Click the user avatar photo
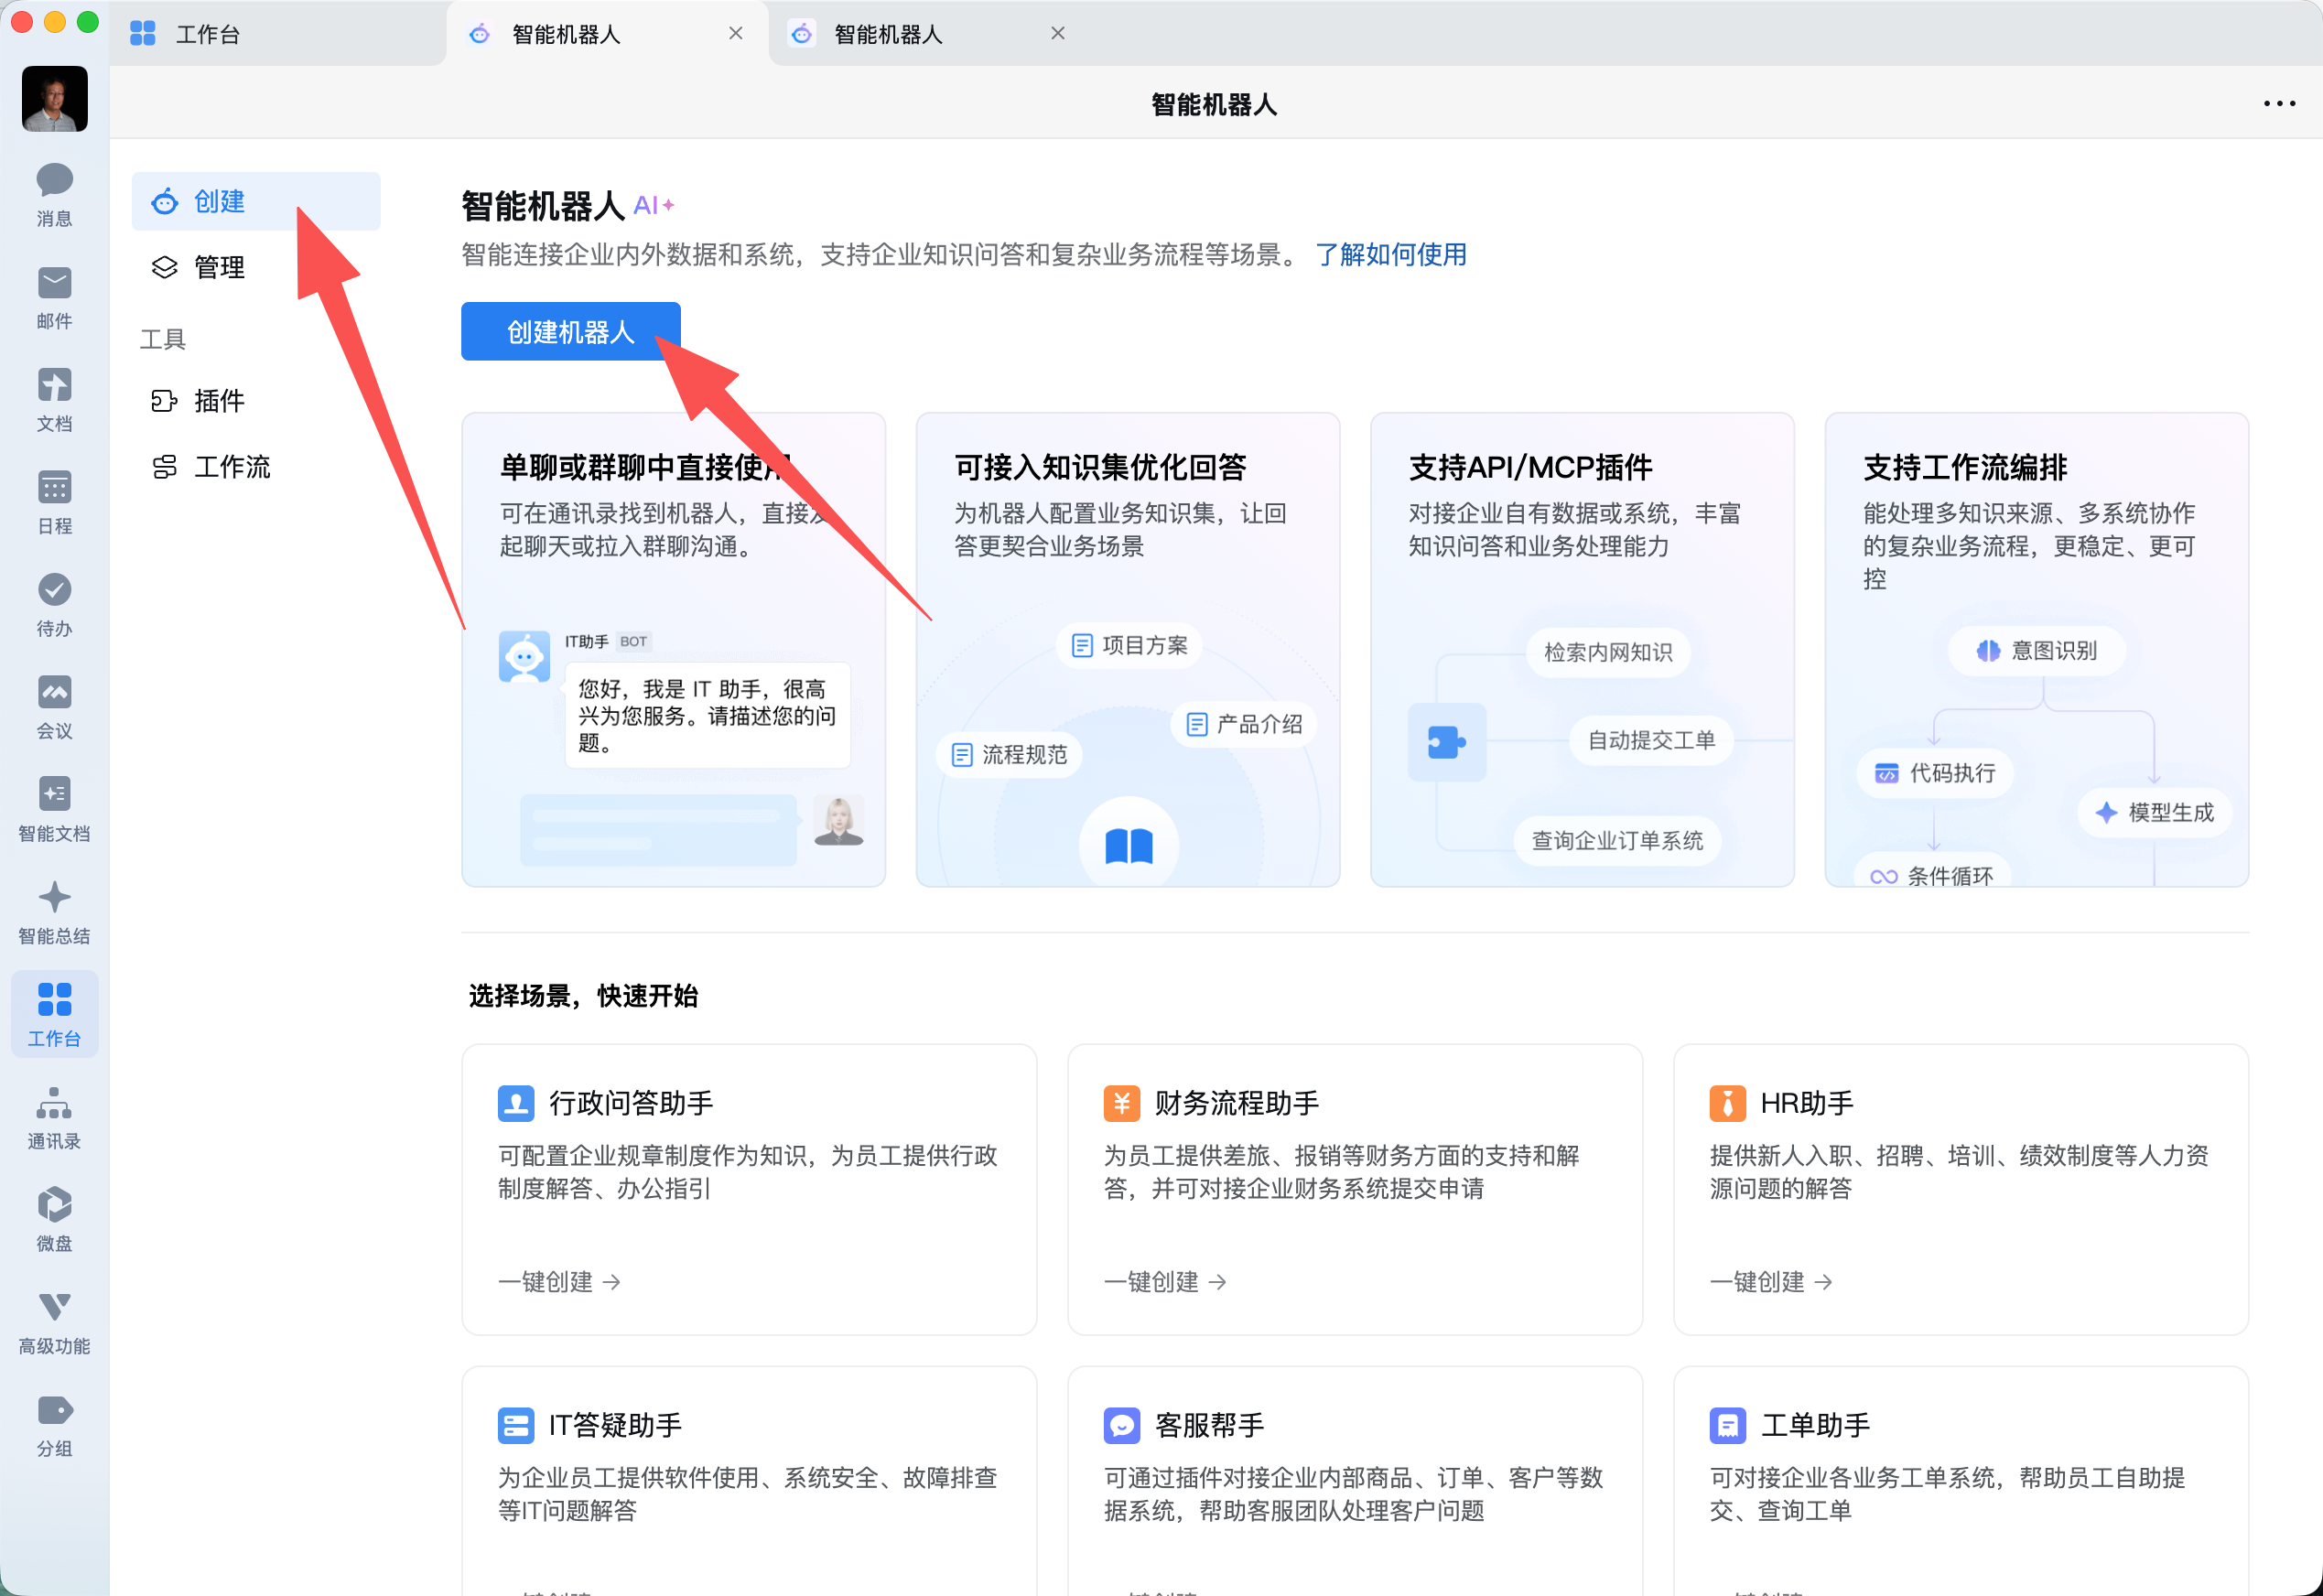The width and height of the screenshot is (2323, 1596). [x=54, y=99]
